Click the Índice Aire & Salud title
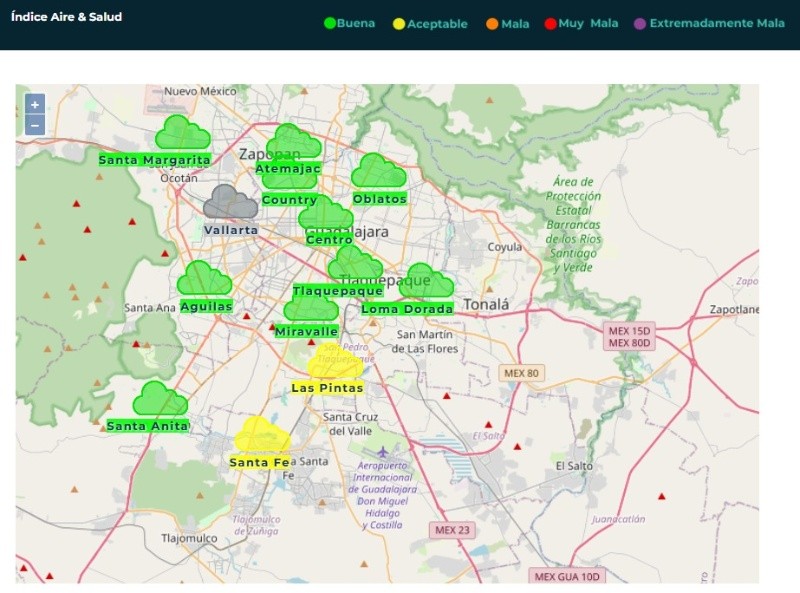Image resolution: width=800 pixels, height=593 pixels. 66,17
